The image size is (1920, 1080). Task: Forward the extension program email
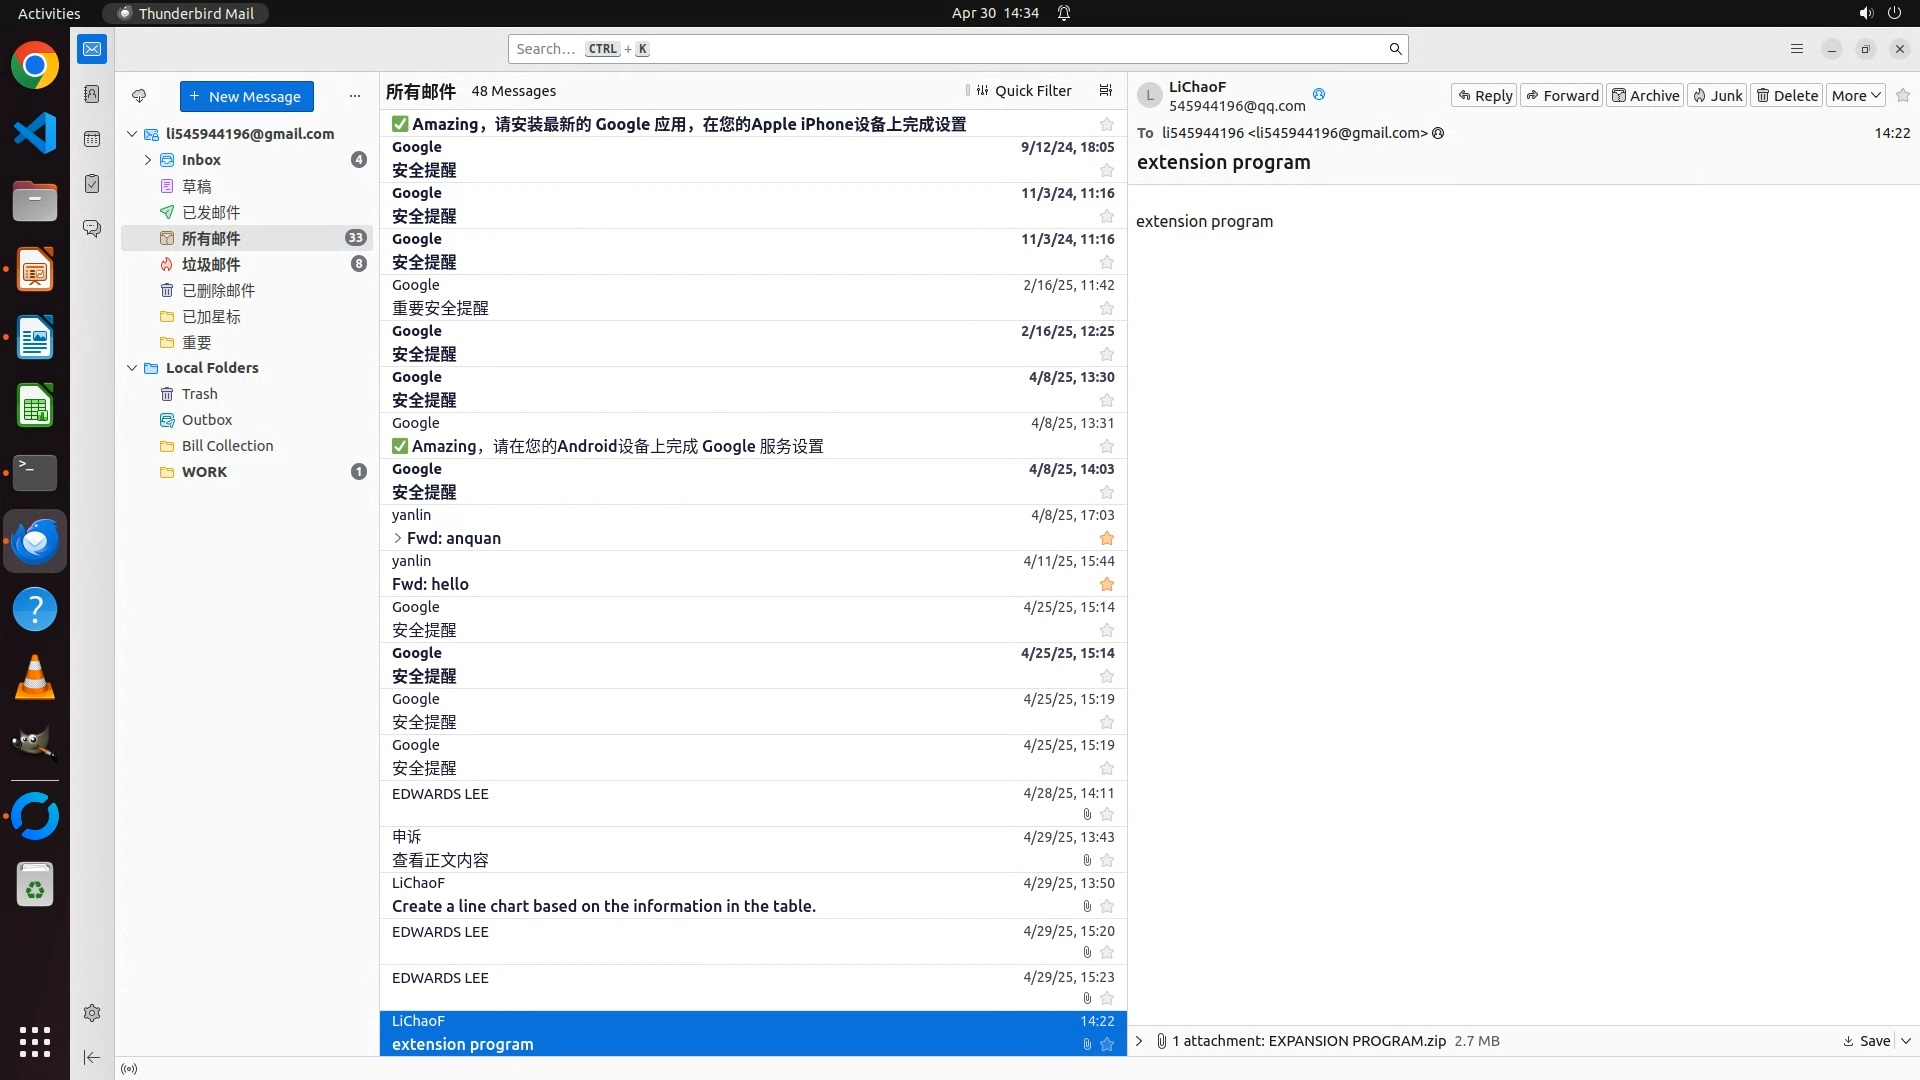(x=1562, y=96)
